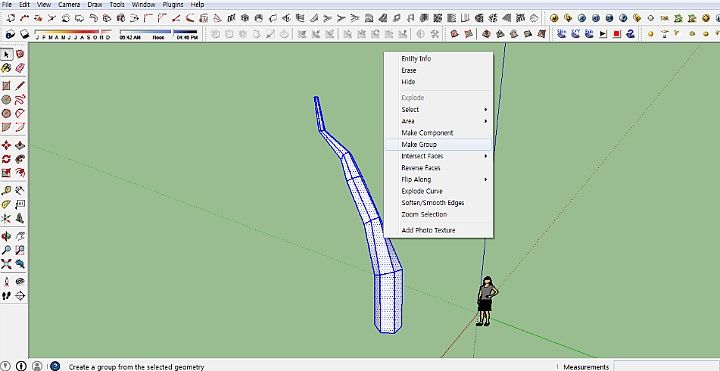Expand the Select submenu arrow

486,110
